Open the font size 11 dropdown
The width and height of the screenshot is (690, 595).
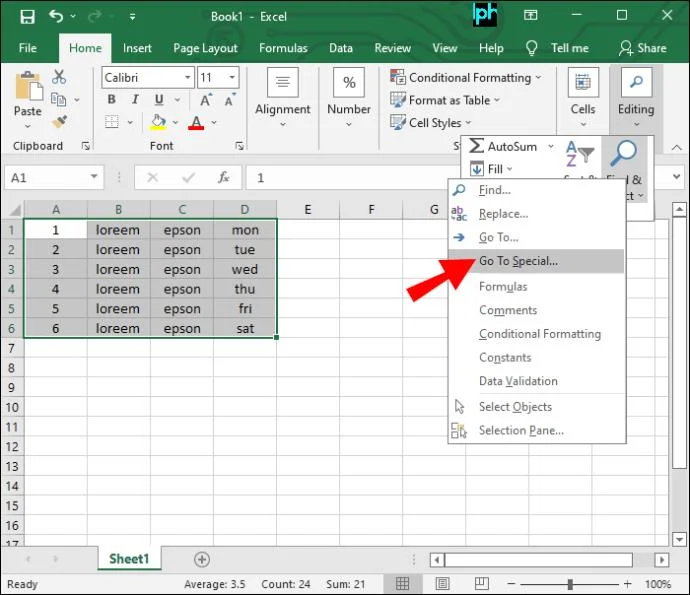pyautogui.click(x=232, y=77)
